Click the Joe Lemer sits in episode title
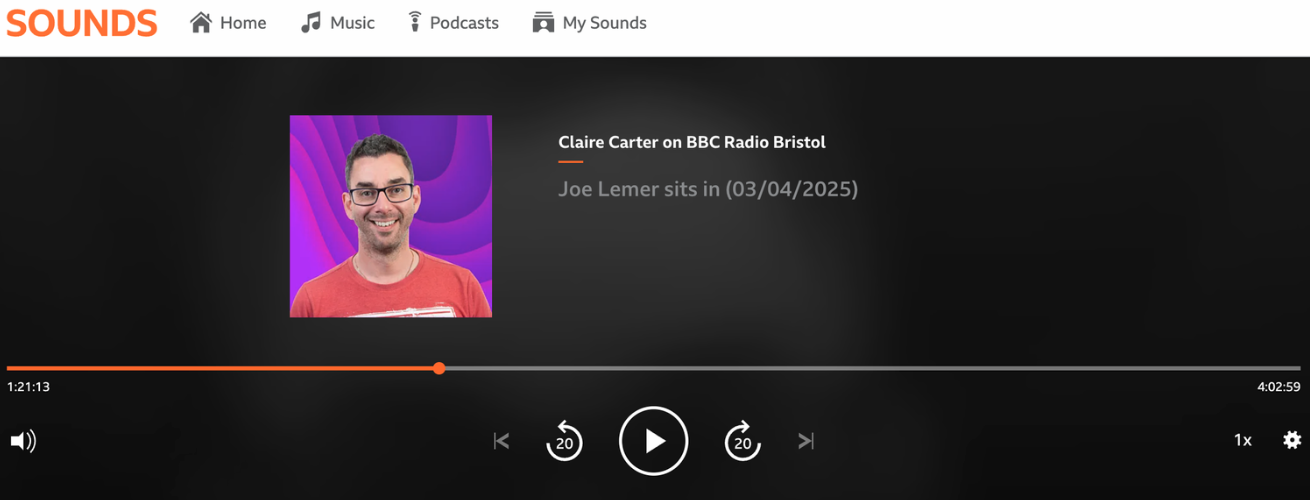Viewport: 1310px width, 500px height. (x=708, y=188)
